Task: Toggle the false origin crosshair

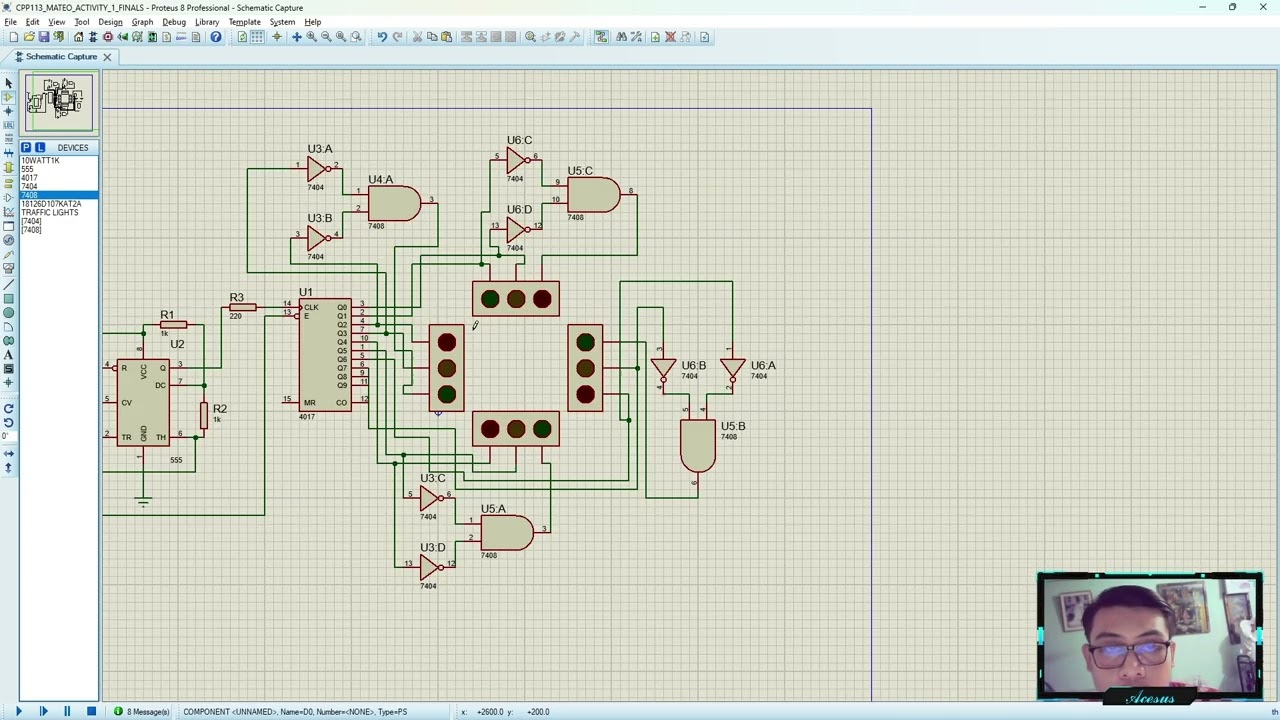Action: [277, 37]
